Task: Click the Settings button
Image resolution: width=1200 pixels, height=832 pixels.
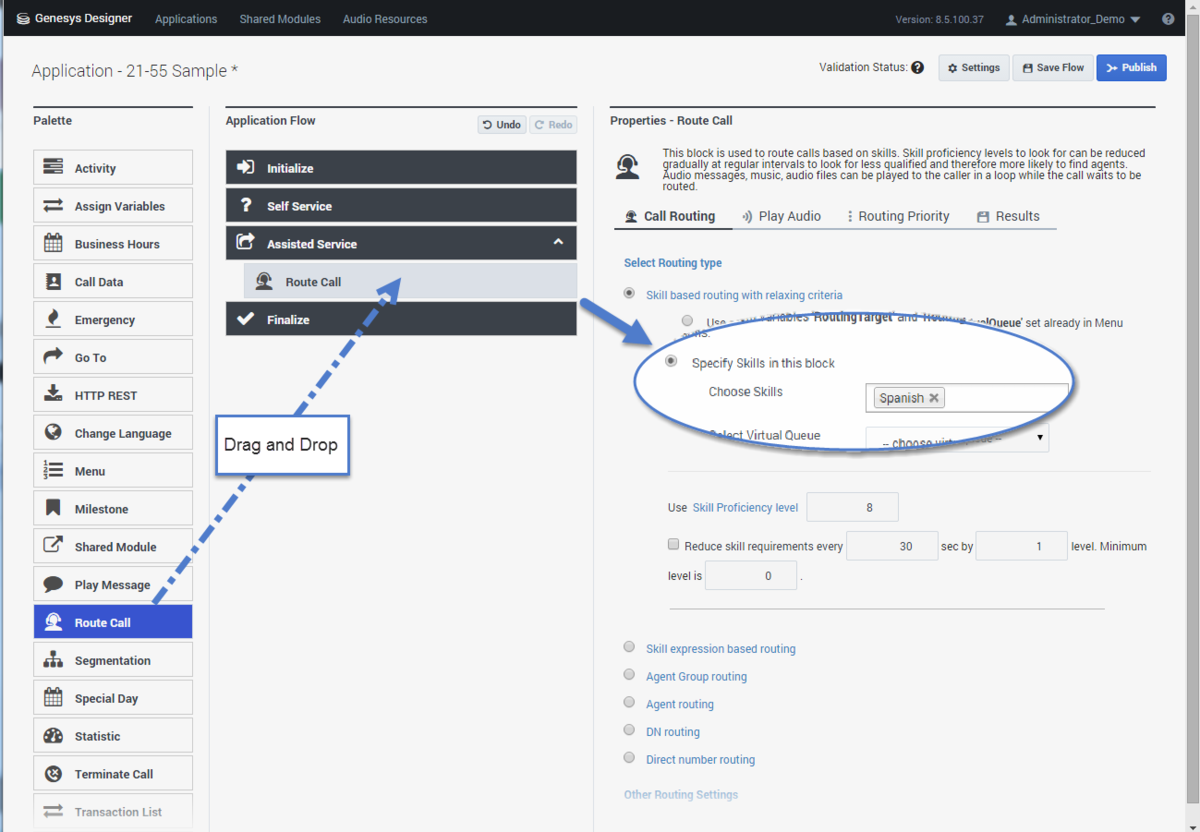Action: tap(974, 68)
